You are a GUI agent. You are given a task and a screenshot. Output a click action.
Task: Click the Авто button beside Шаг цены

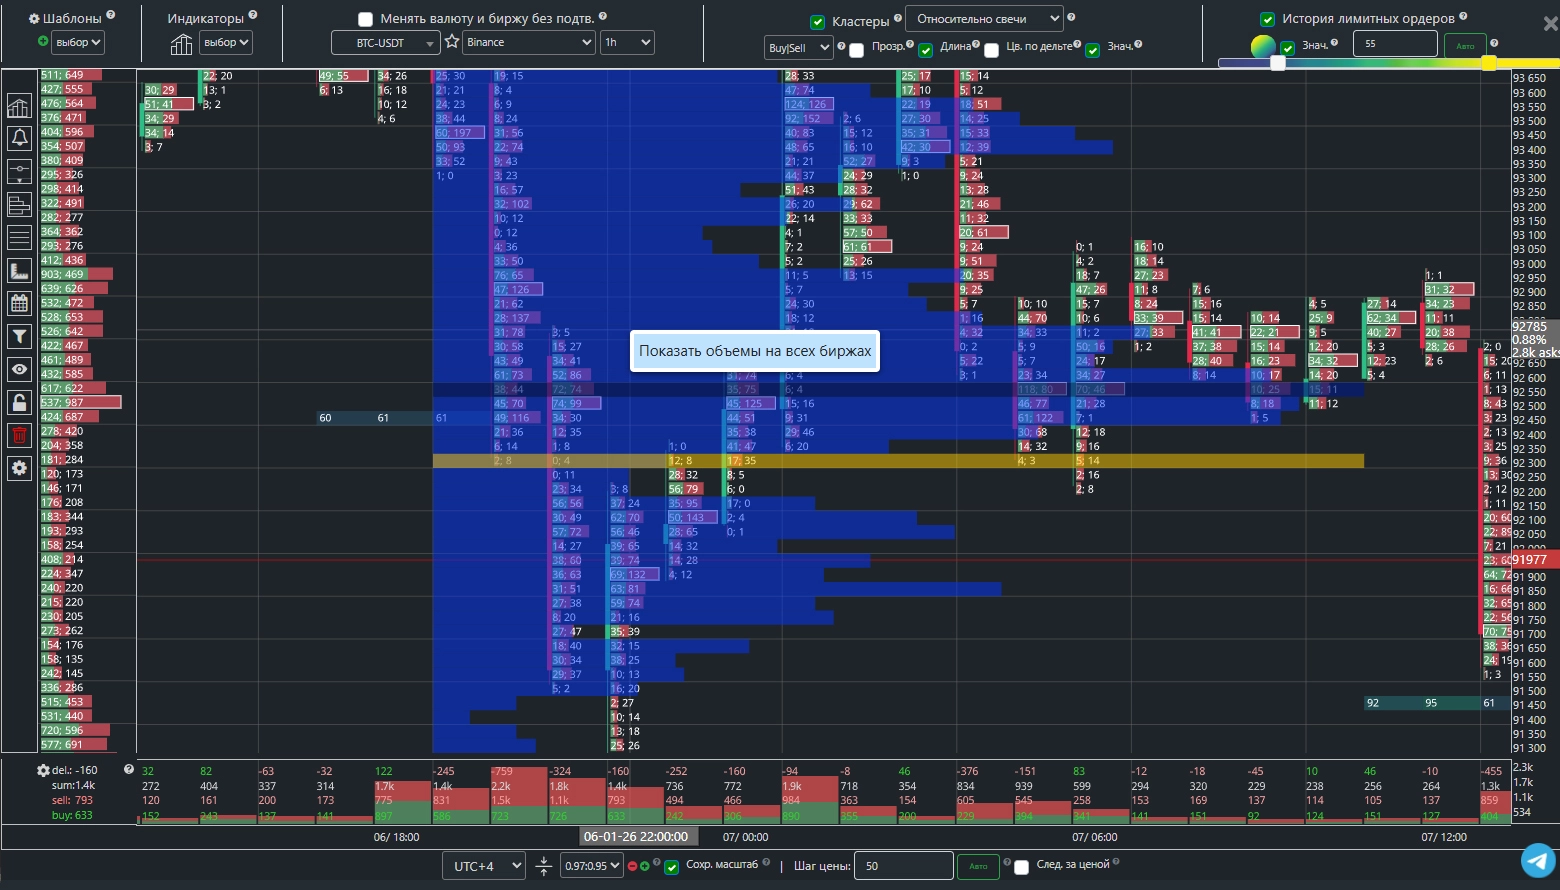click(x=978, y=866)
